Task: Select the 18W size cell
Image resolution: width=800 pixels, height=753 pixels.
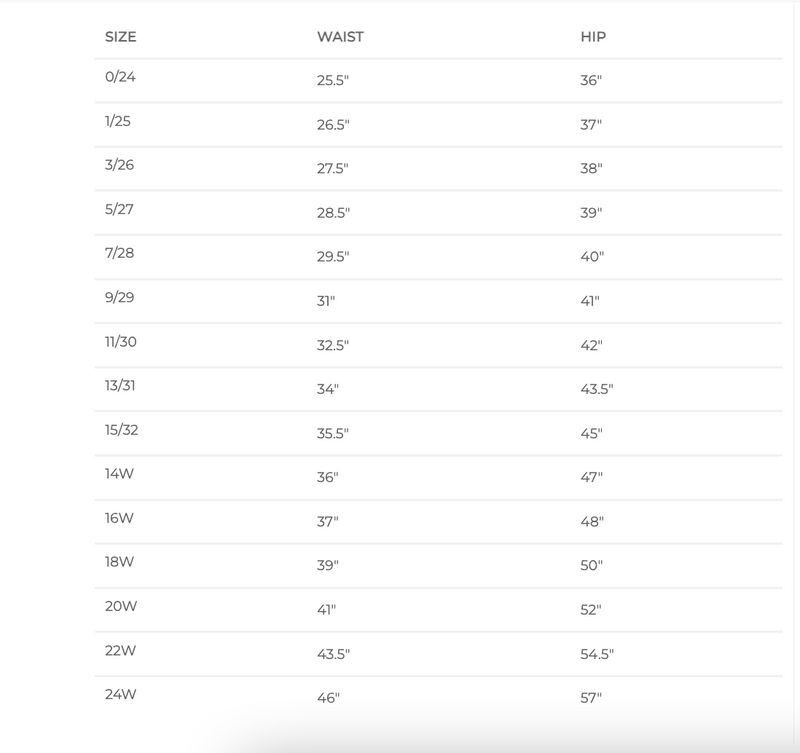Action: 119,561
